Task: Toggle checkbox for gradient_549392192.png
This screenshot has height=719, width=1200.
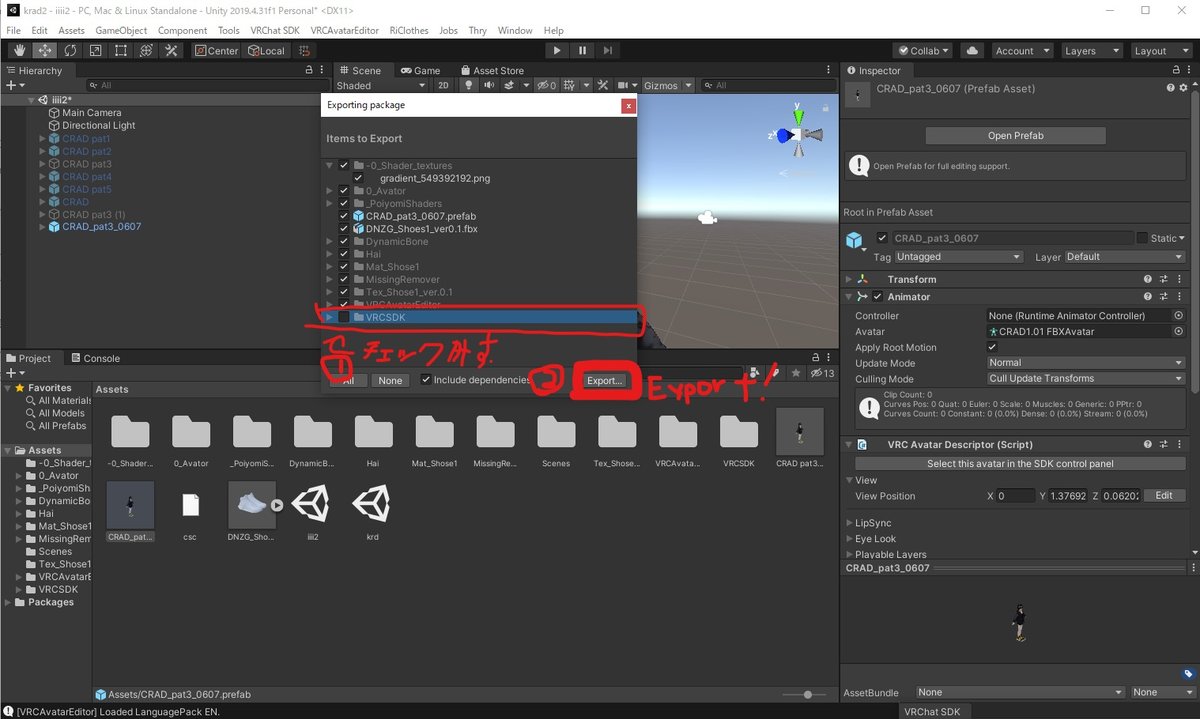Action: [357, 178]
